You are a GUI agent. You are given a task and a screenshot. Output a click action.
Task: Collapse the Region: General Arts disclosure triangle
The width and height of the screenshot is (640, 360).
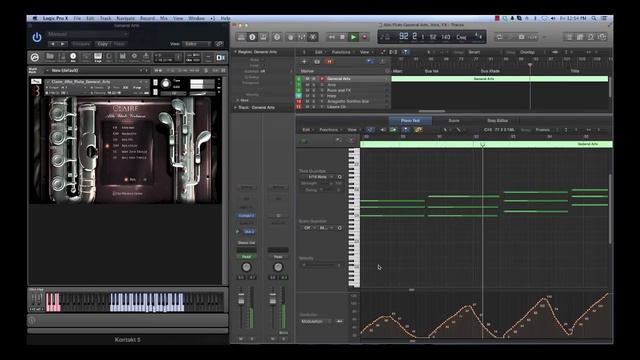tap(236, 52)
